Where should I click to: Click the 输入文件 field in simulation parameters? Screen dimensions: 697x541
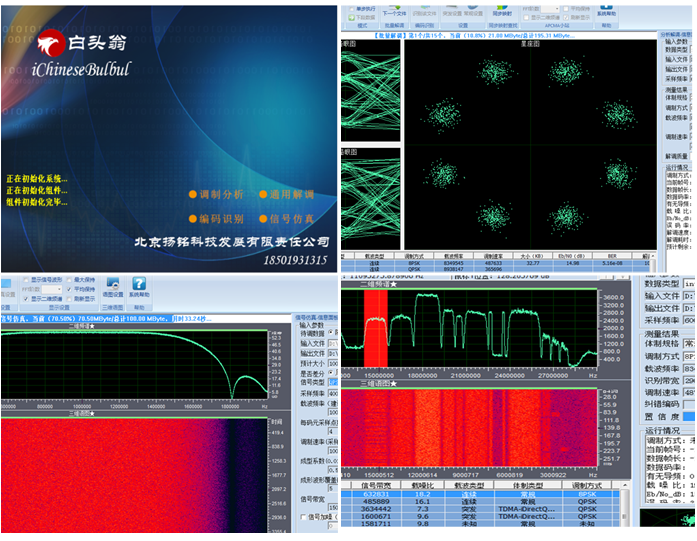333,343
